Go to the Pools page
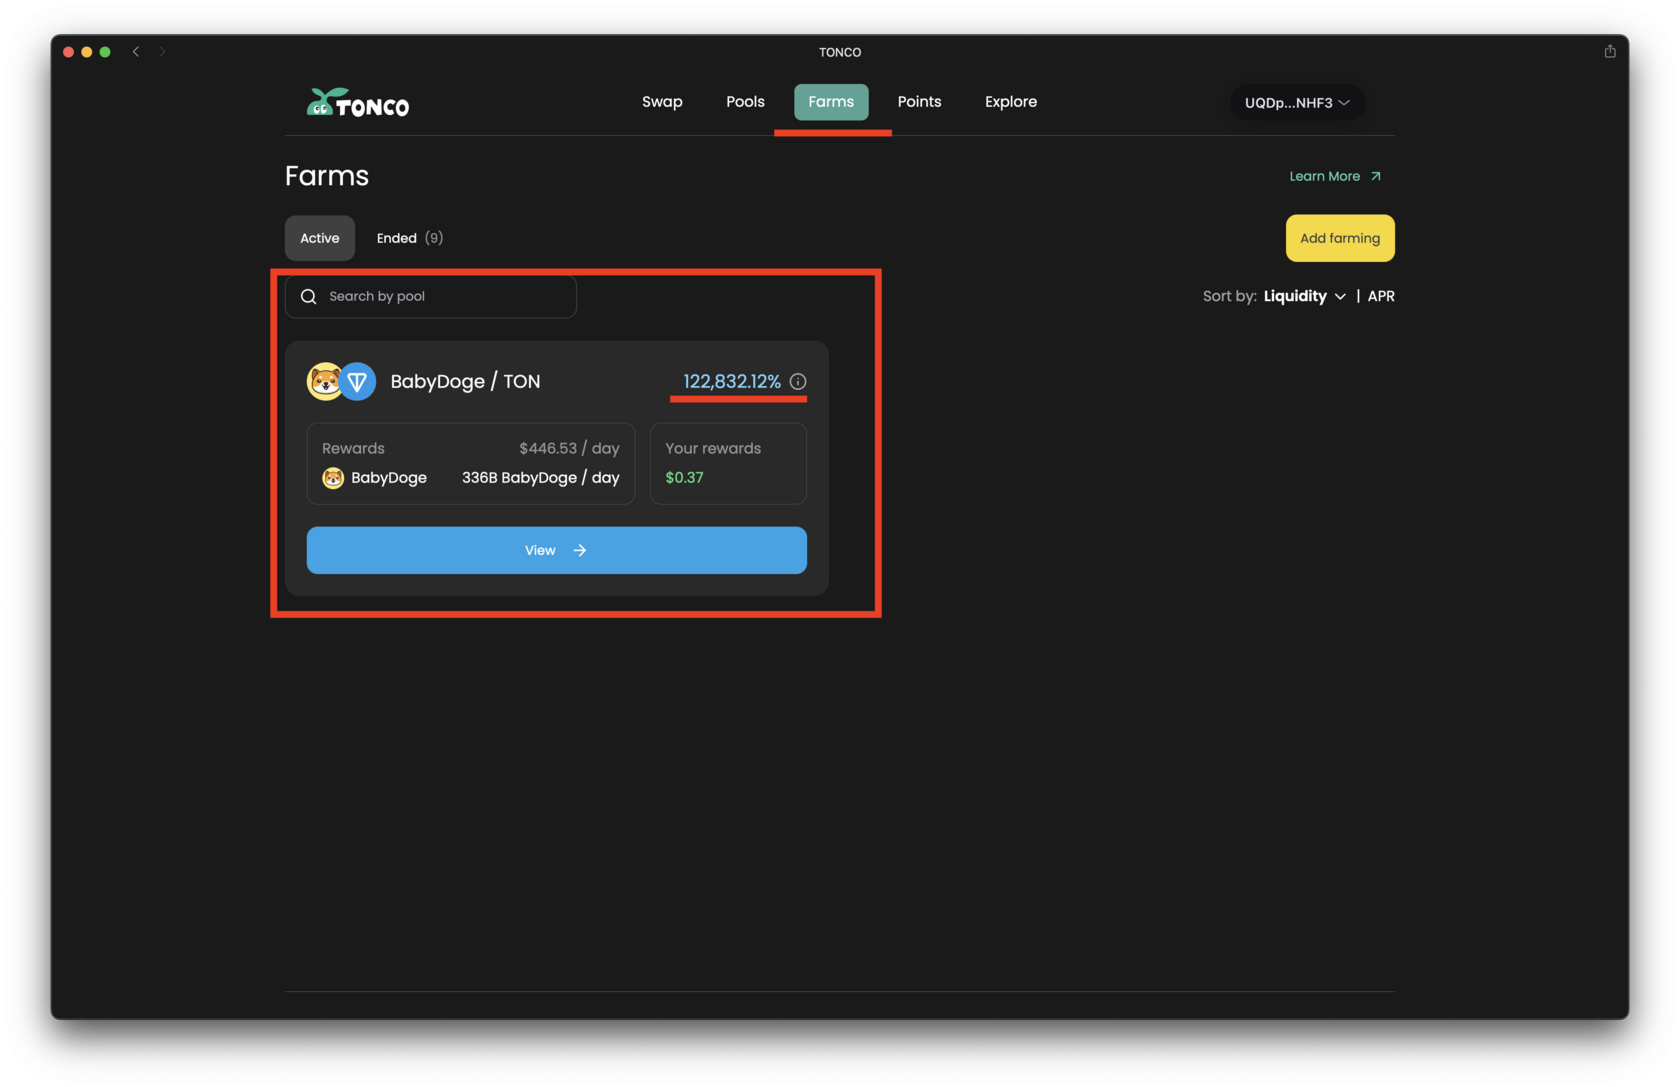This screenshot has width=1680, height=1087. coord(745,102)
